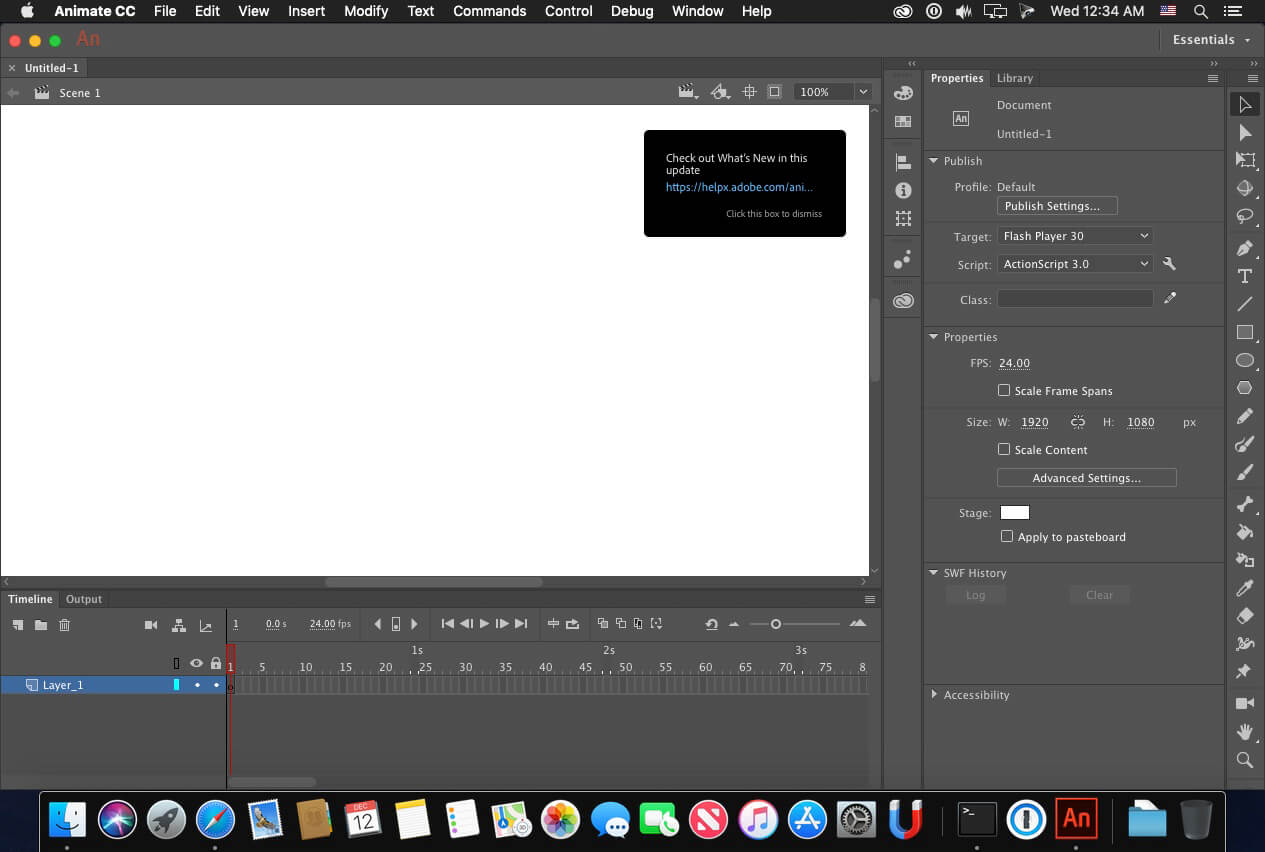Click the New Layer icon in Timeline
This screenshot has height=852, width=1265.
(x=18, y=625)
